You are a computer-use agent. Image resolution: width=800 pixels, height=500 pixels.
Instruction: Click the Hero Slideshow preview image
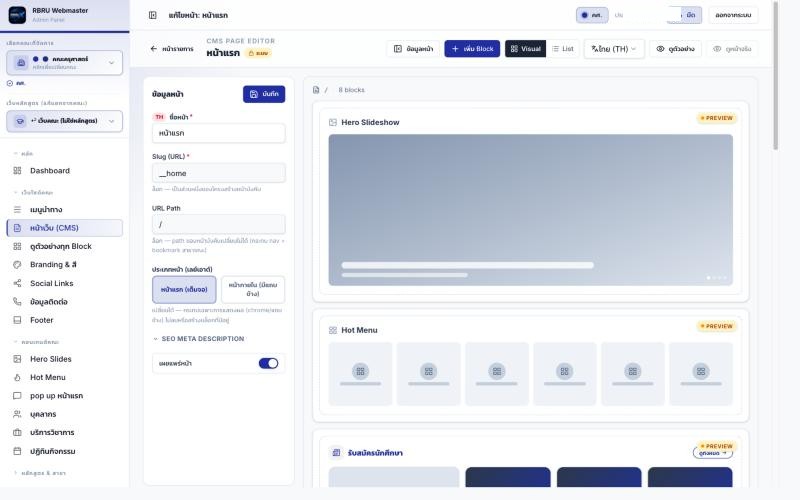coord(531,210)
